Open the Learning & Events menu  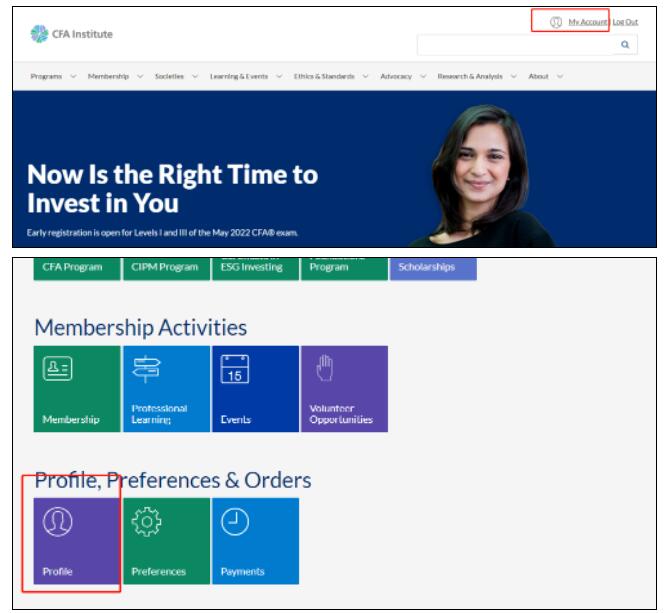(x=244, y=77)
